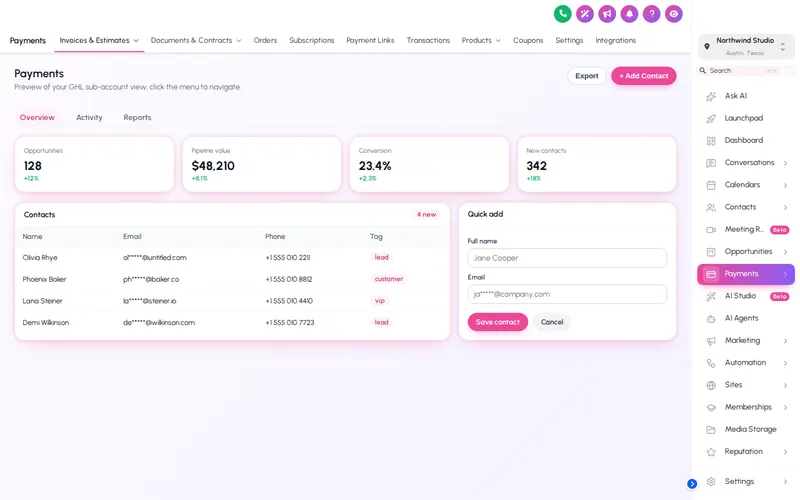Switch to the Reports tab

(137, 117)
